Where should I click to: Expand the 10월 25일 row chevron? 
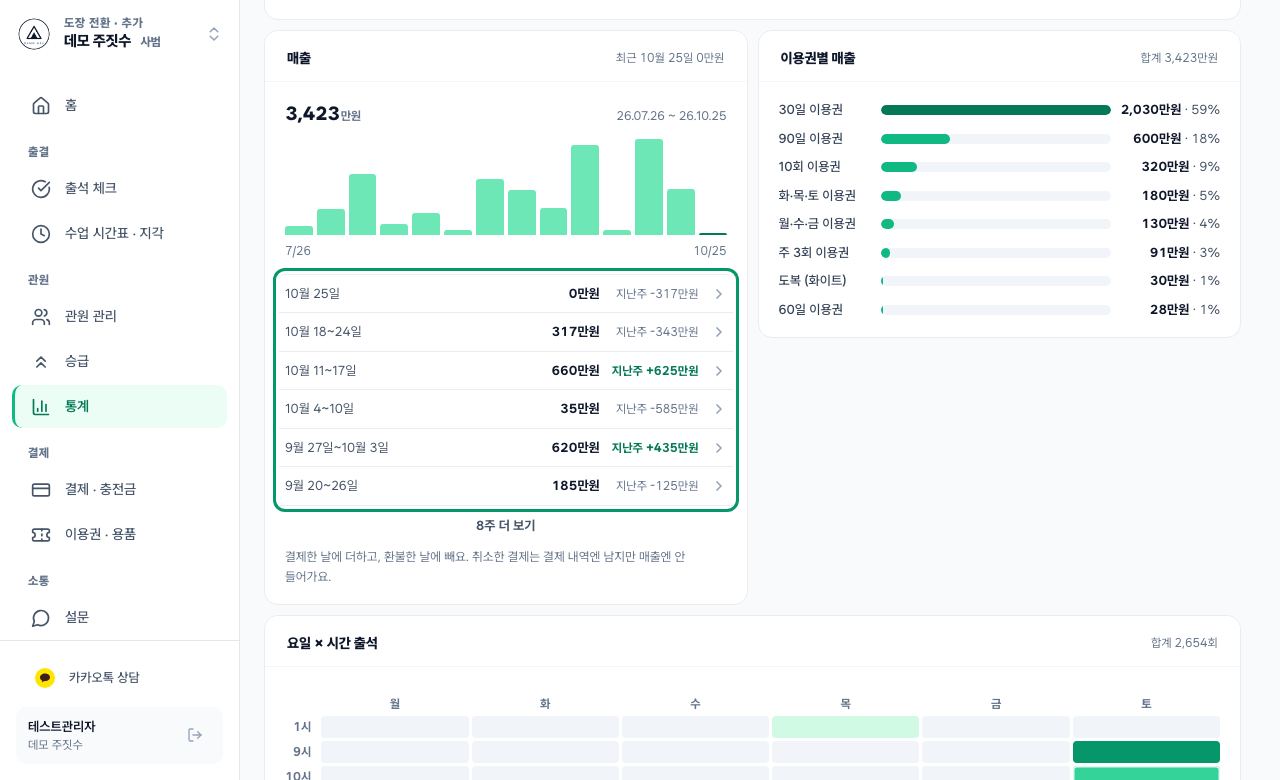pos(719,294)
